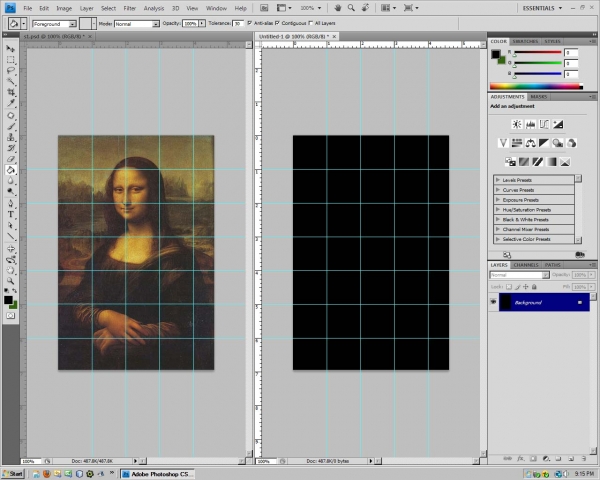Hide the Background layer eye icon
The width and height of the screenshot is (600, 480).
click(493, 302)
